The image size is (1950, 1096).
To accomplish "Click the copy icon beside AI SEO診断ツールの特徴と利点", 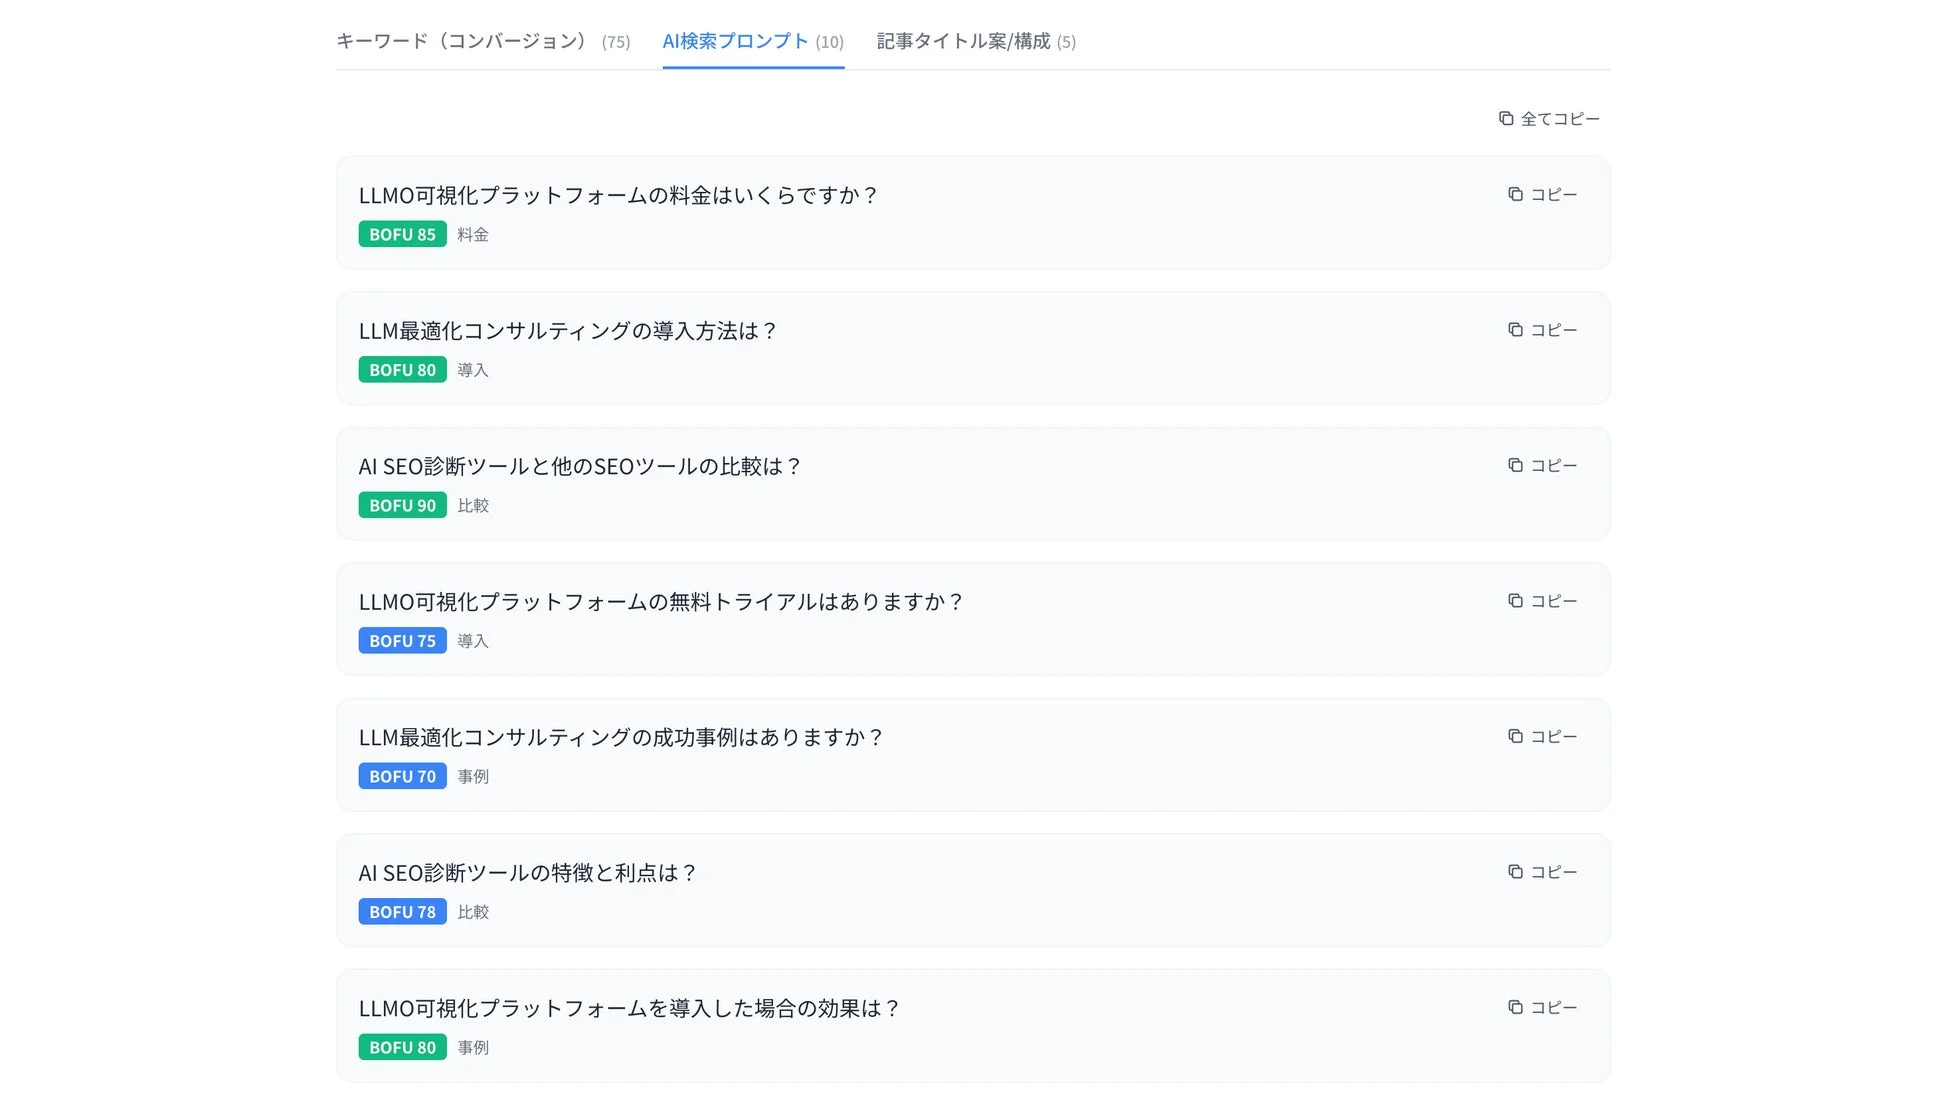I will click(x=1514, y=871).
